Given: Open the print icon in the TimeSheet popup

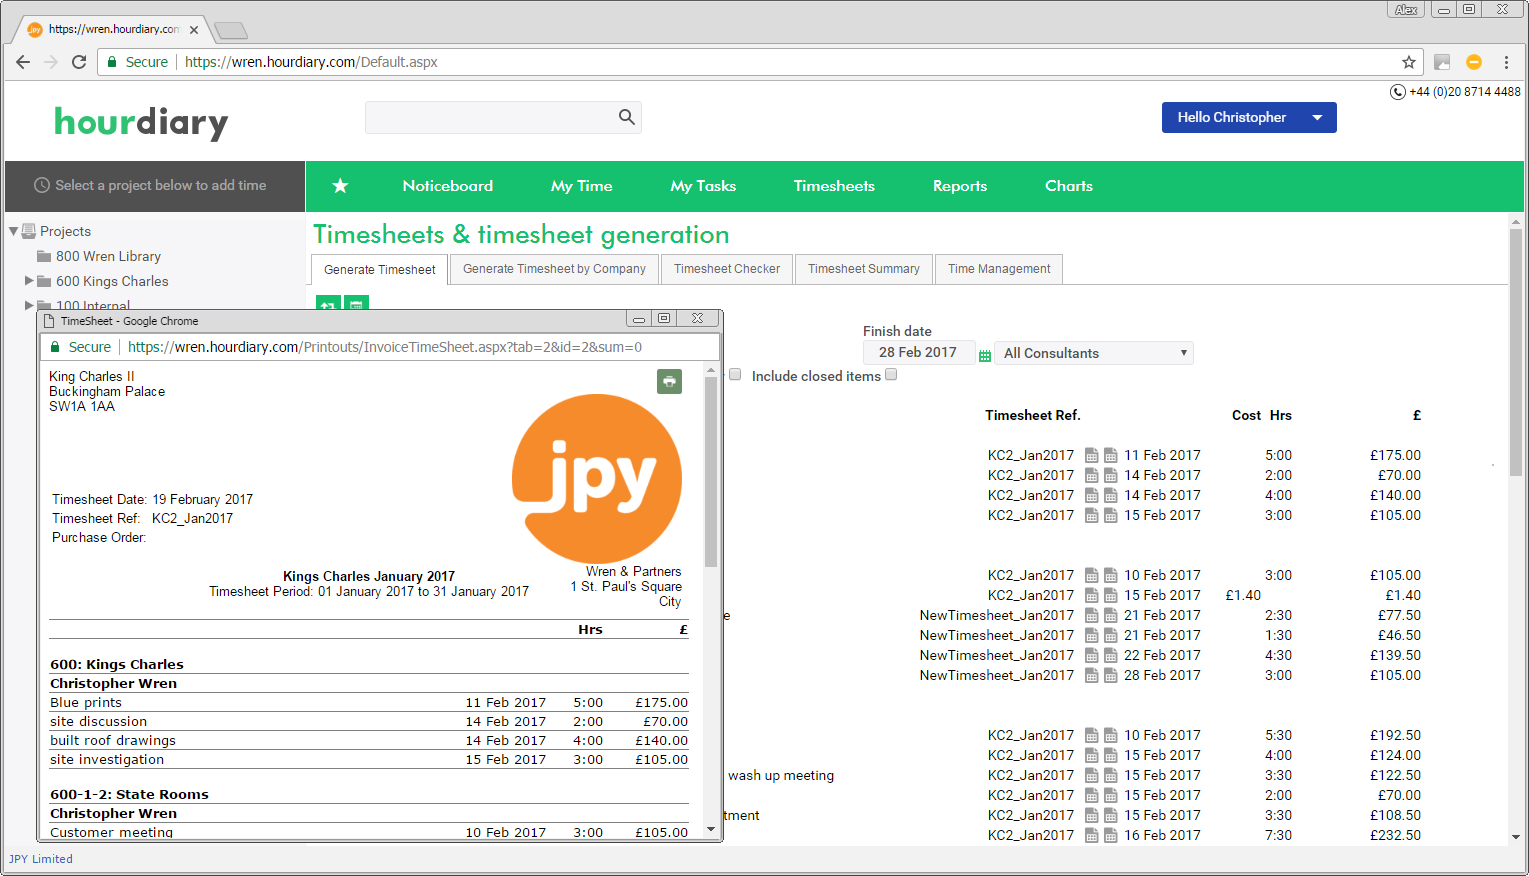Looking at the screenshot, I should coord(669,381).
